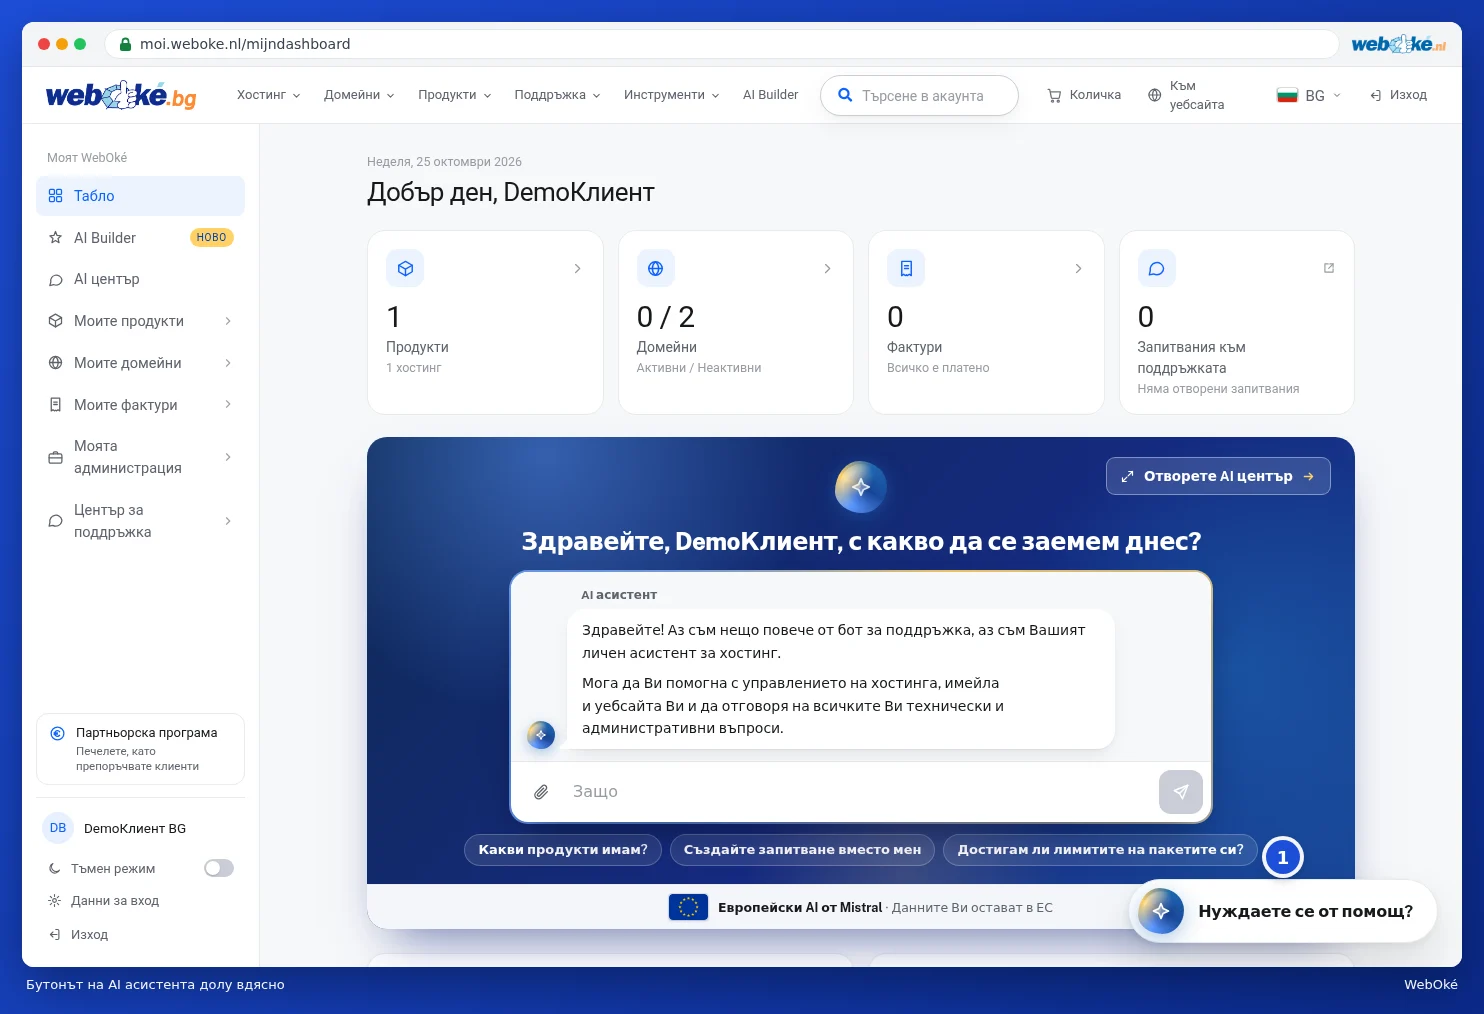Open the Инструменти dropdown menu
The width and height of the screenshot is (1484, 1014).
pyautogui.click(x=671, y=95)
